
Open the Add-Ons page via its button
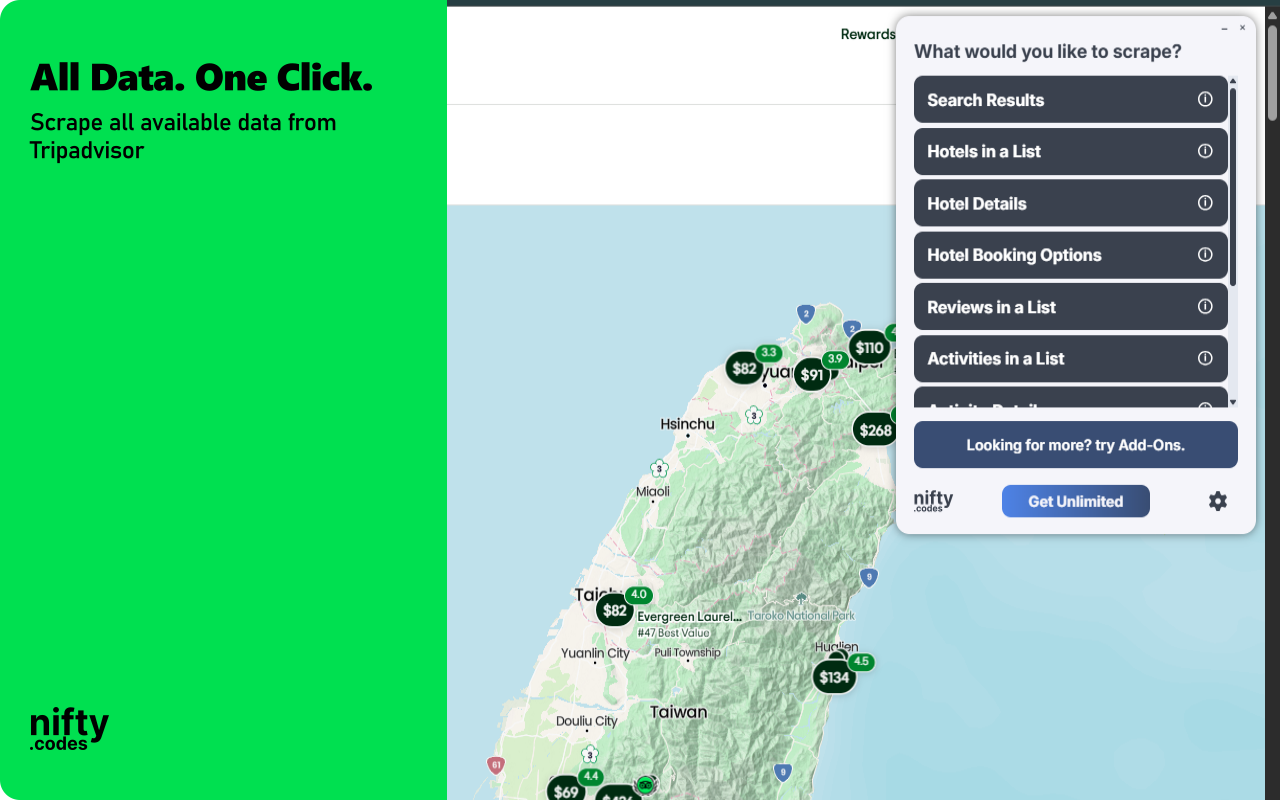tap(1075, 444)
